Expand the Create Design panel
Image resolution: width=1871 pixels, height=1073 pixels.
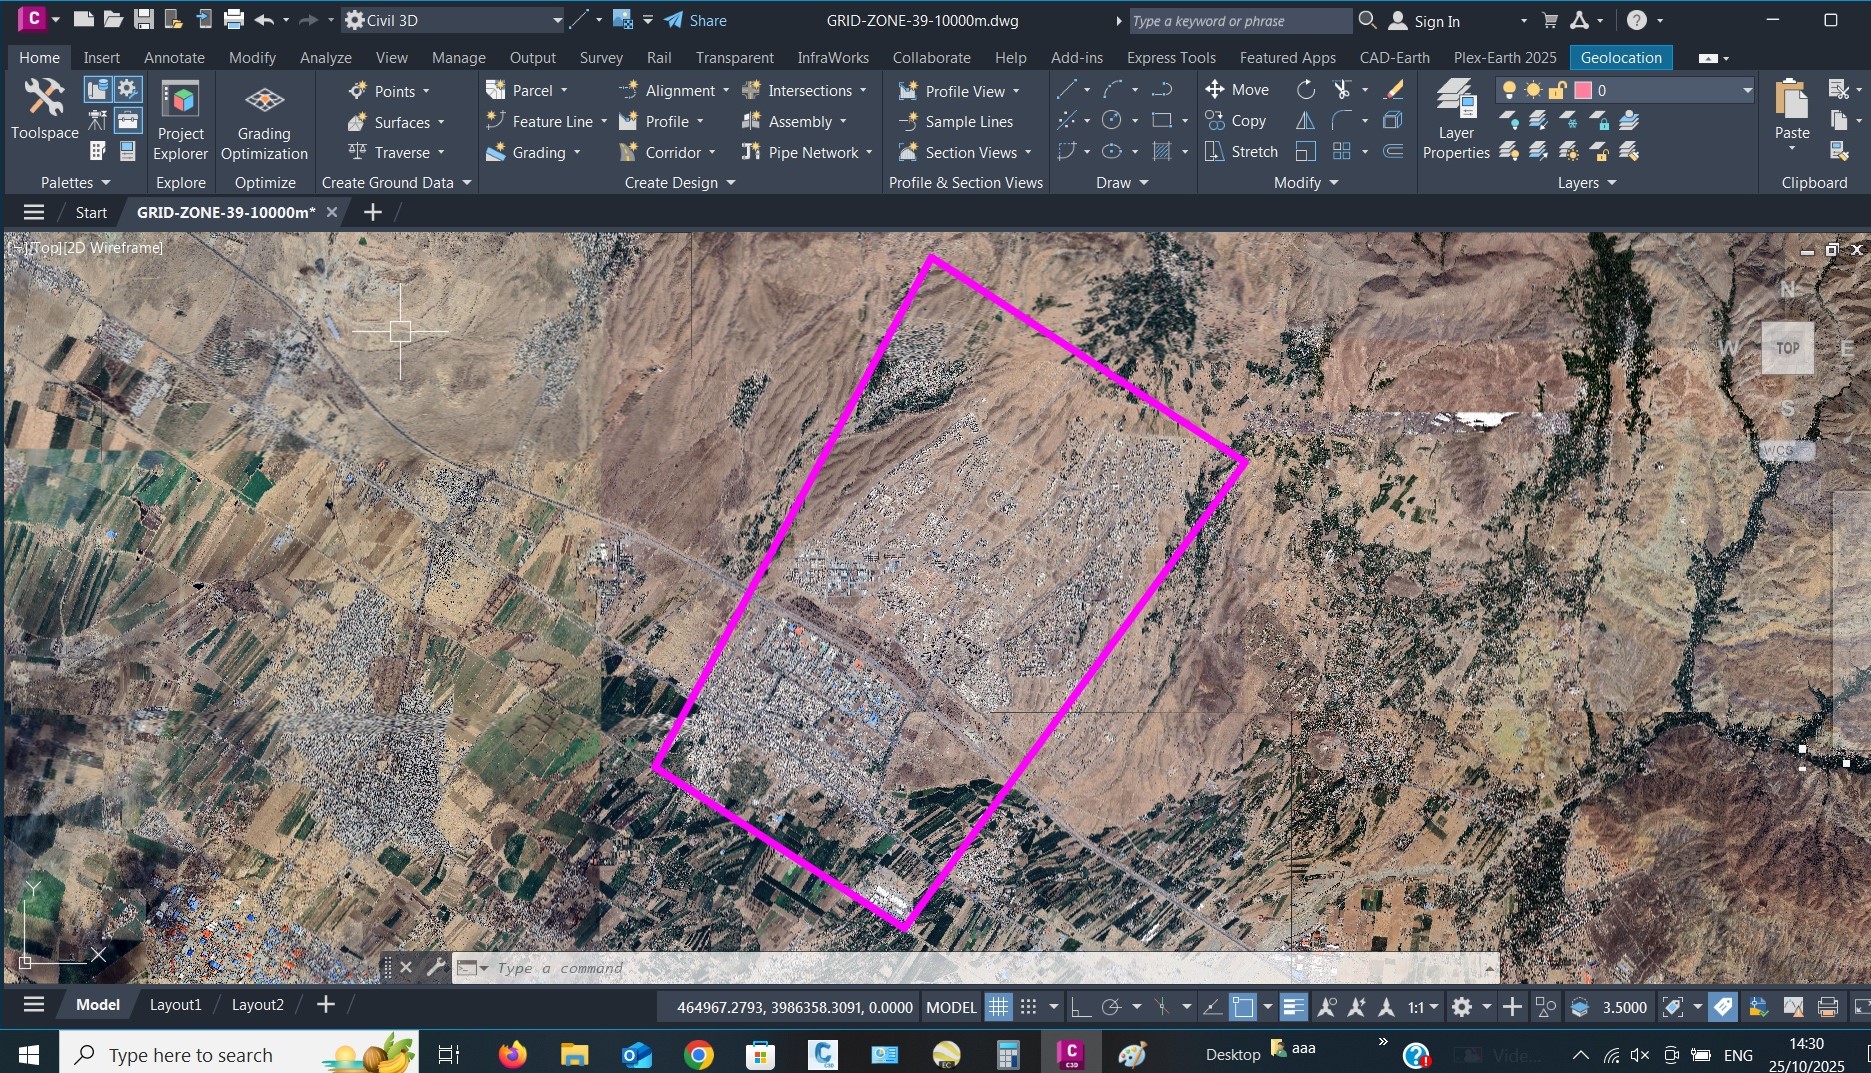pos(680,183)
